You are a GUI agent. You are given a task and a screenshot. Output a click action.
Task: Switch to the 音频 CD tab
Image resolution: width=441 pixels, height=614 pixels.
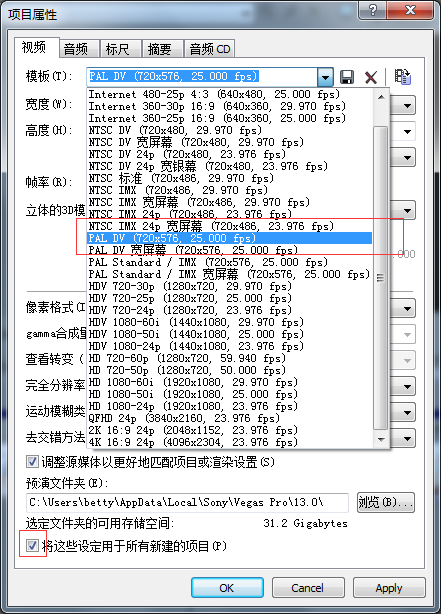pos(210,49)
